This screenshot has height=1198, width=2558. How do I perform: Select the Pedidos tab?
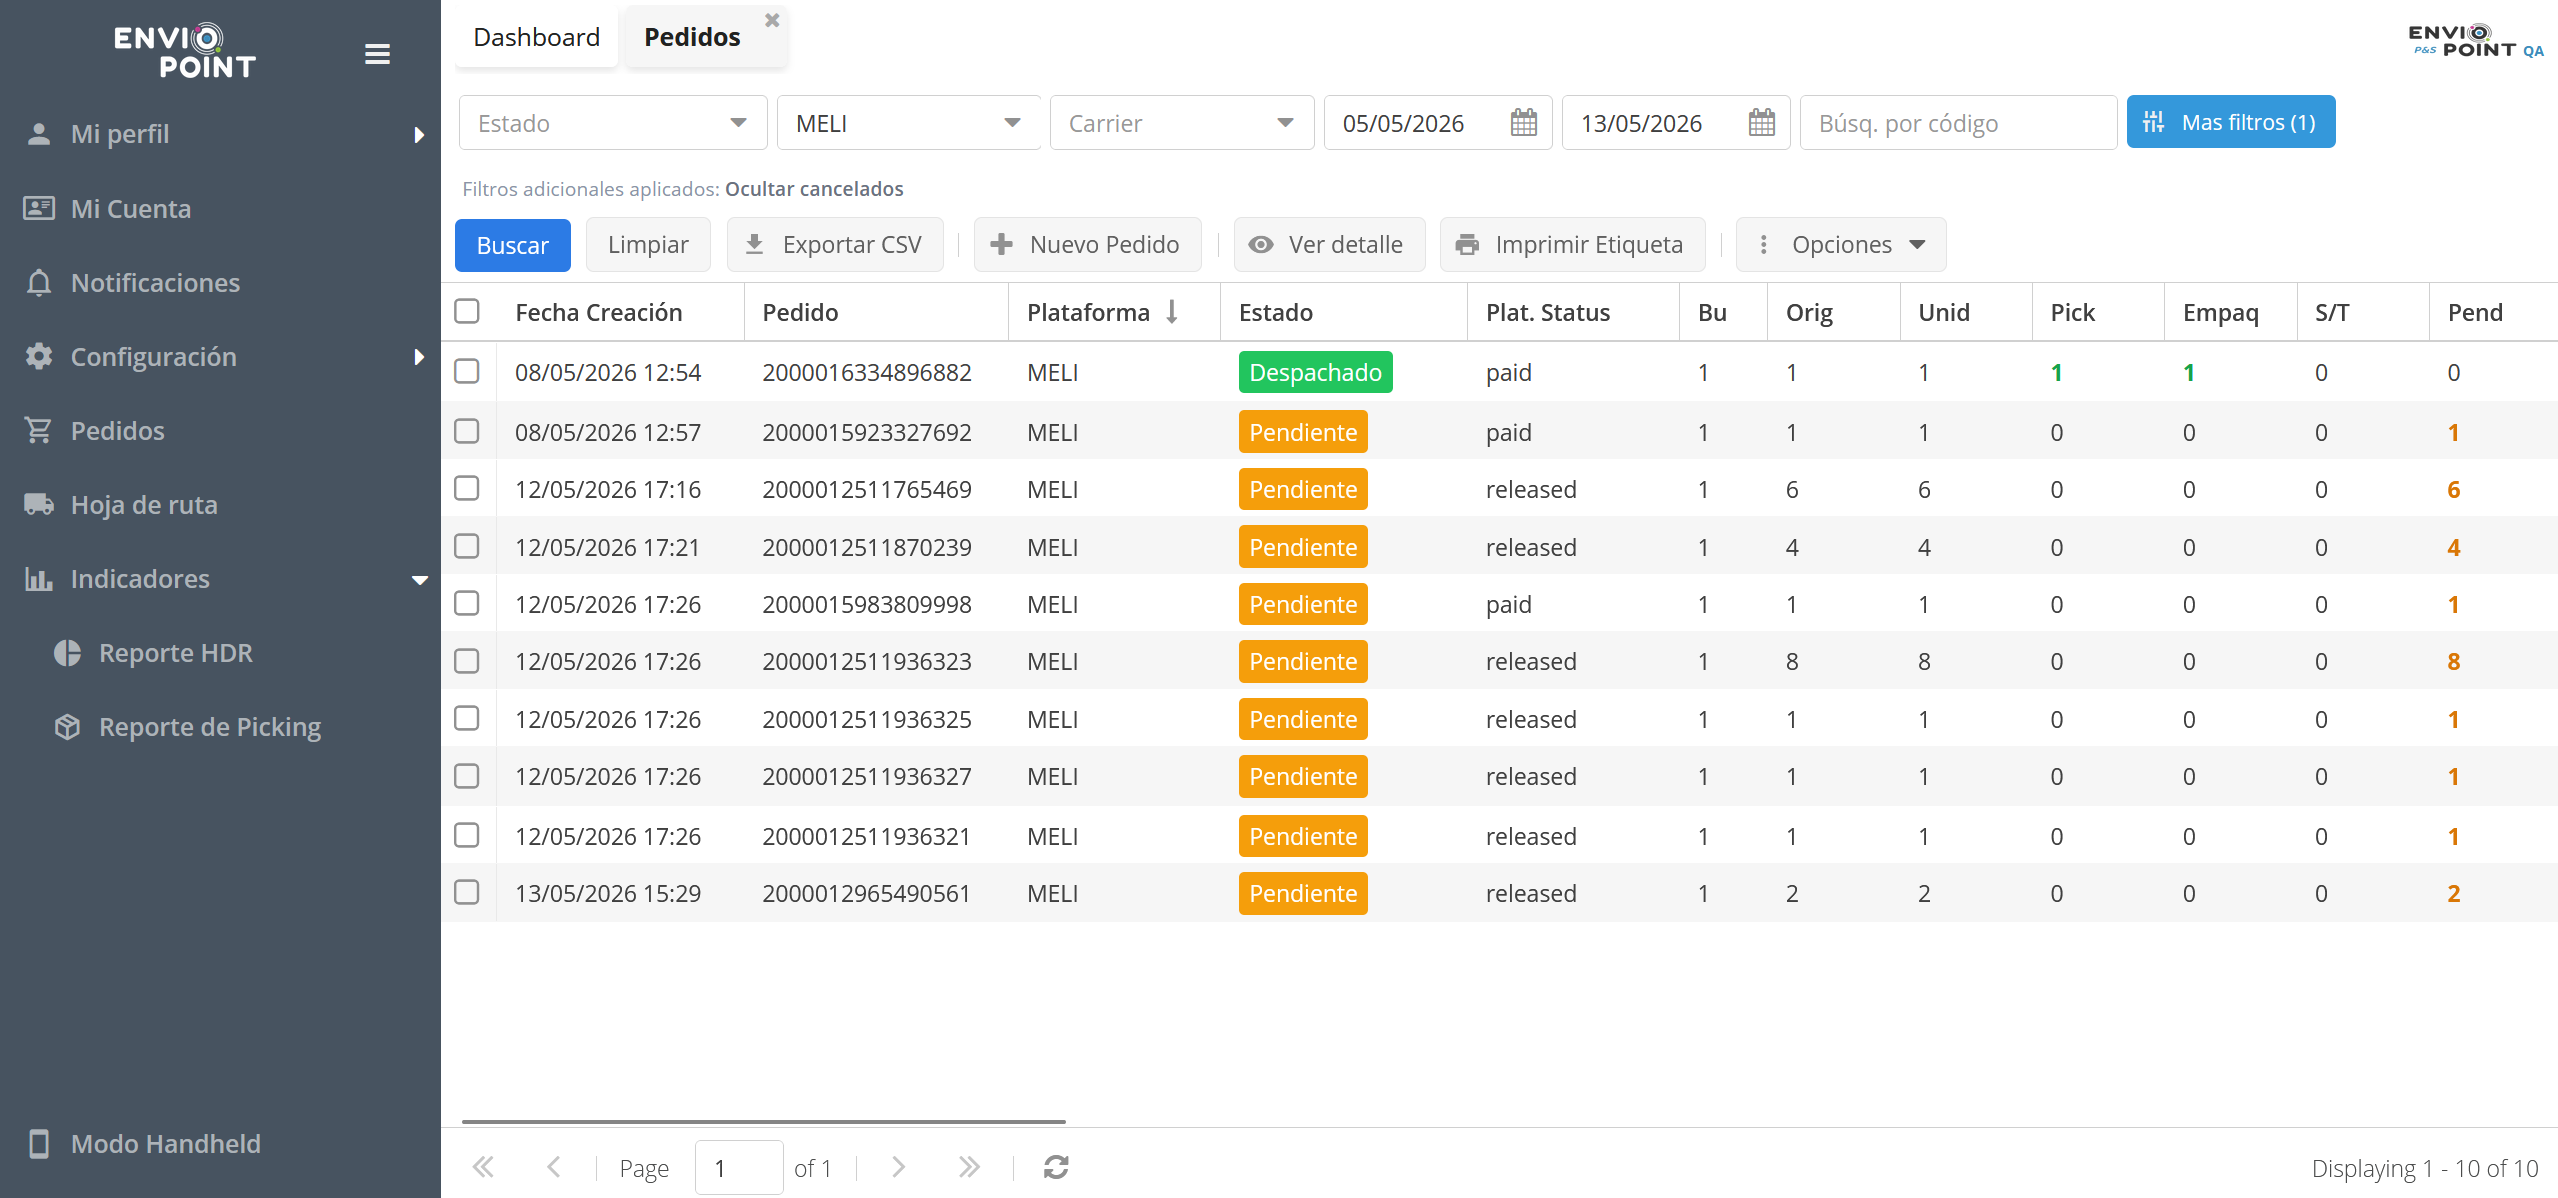point(692,37)
